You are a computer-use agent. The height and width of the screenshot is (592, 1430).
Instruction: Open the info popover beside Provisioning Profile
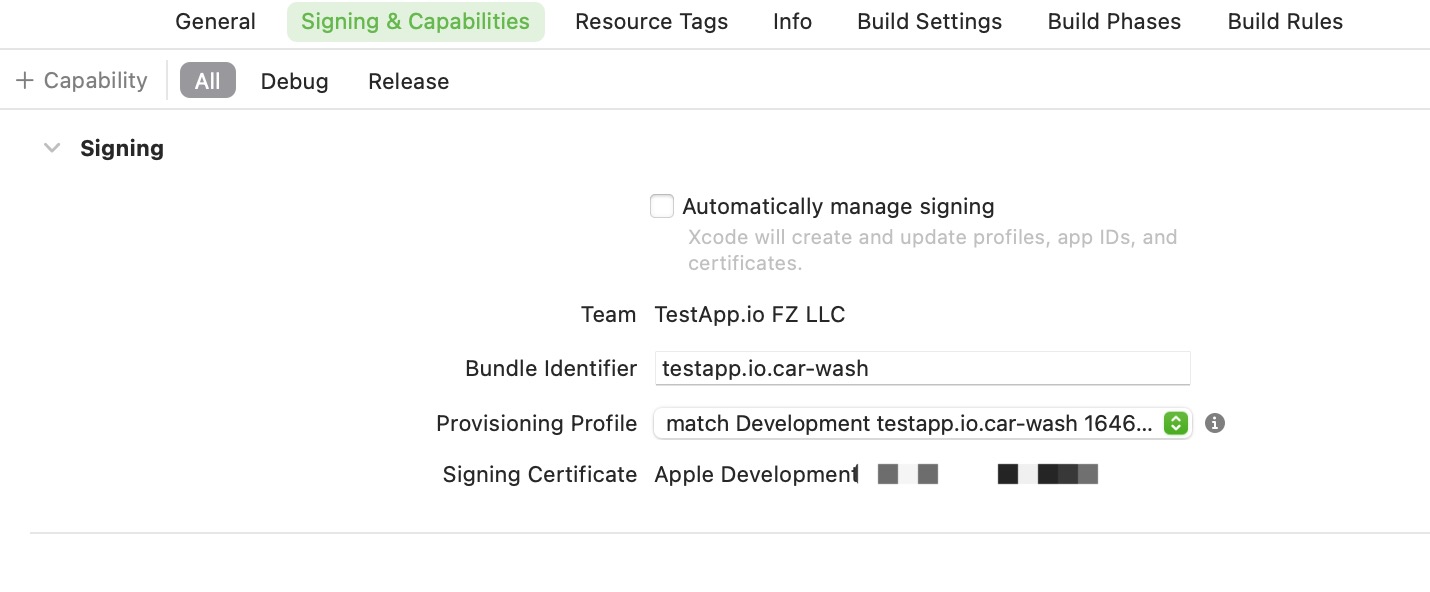point(1215,423)
